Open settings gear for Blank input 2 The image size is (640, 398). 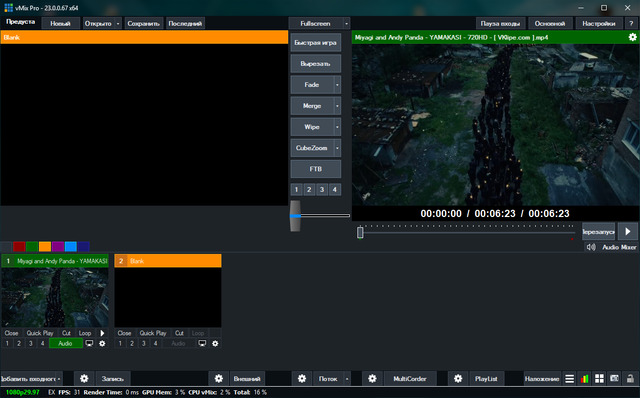215,343
